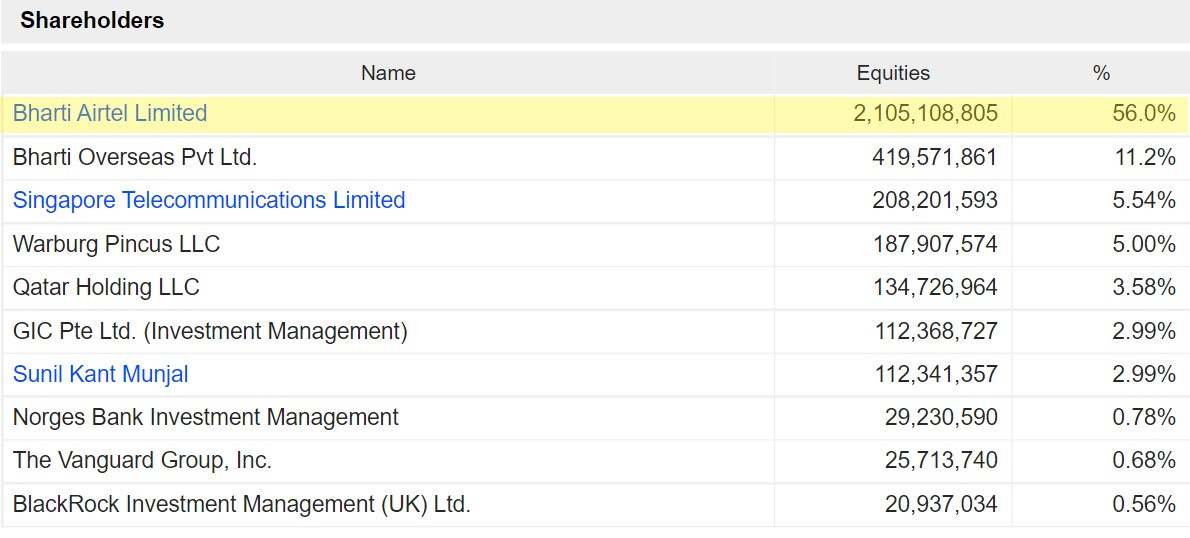
Task: Select the Shareholders section heading
Action: click(x=92, y=20)
